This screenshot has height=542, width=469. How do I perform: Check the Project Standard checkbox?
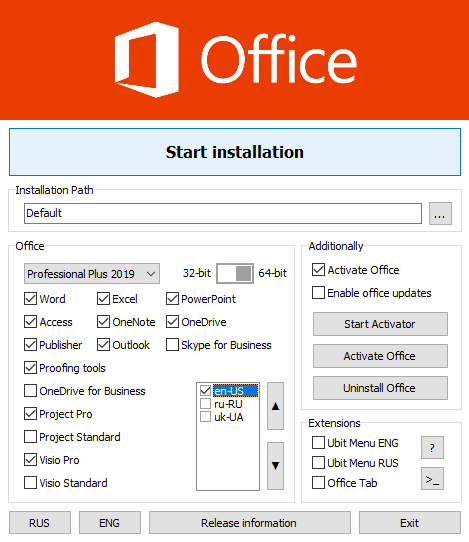(x=30, y=437)
